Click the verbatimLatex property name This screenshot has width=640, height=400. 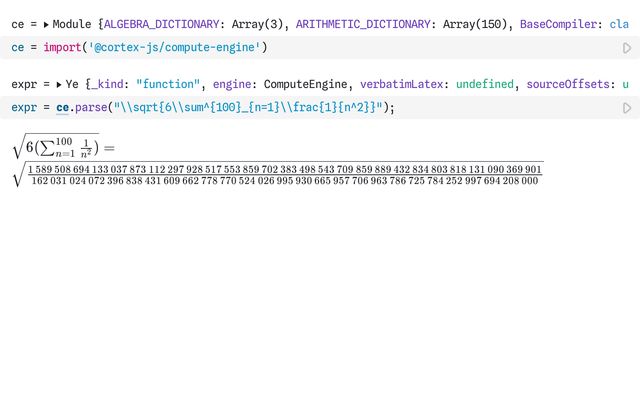[x=401, y=84]
